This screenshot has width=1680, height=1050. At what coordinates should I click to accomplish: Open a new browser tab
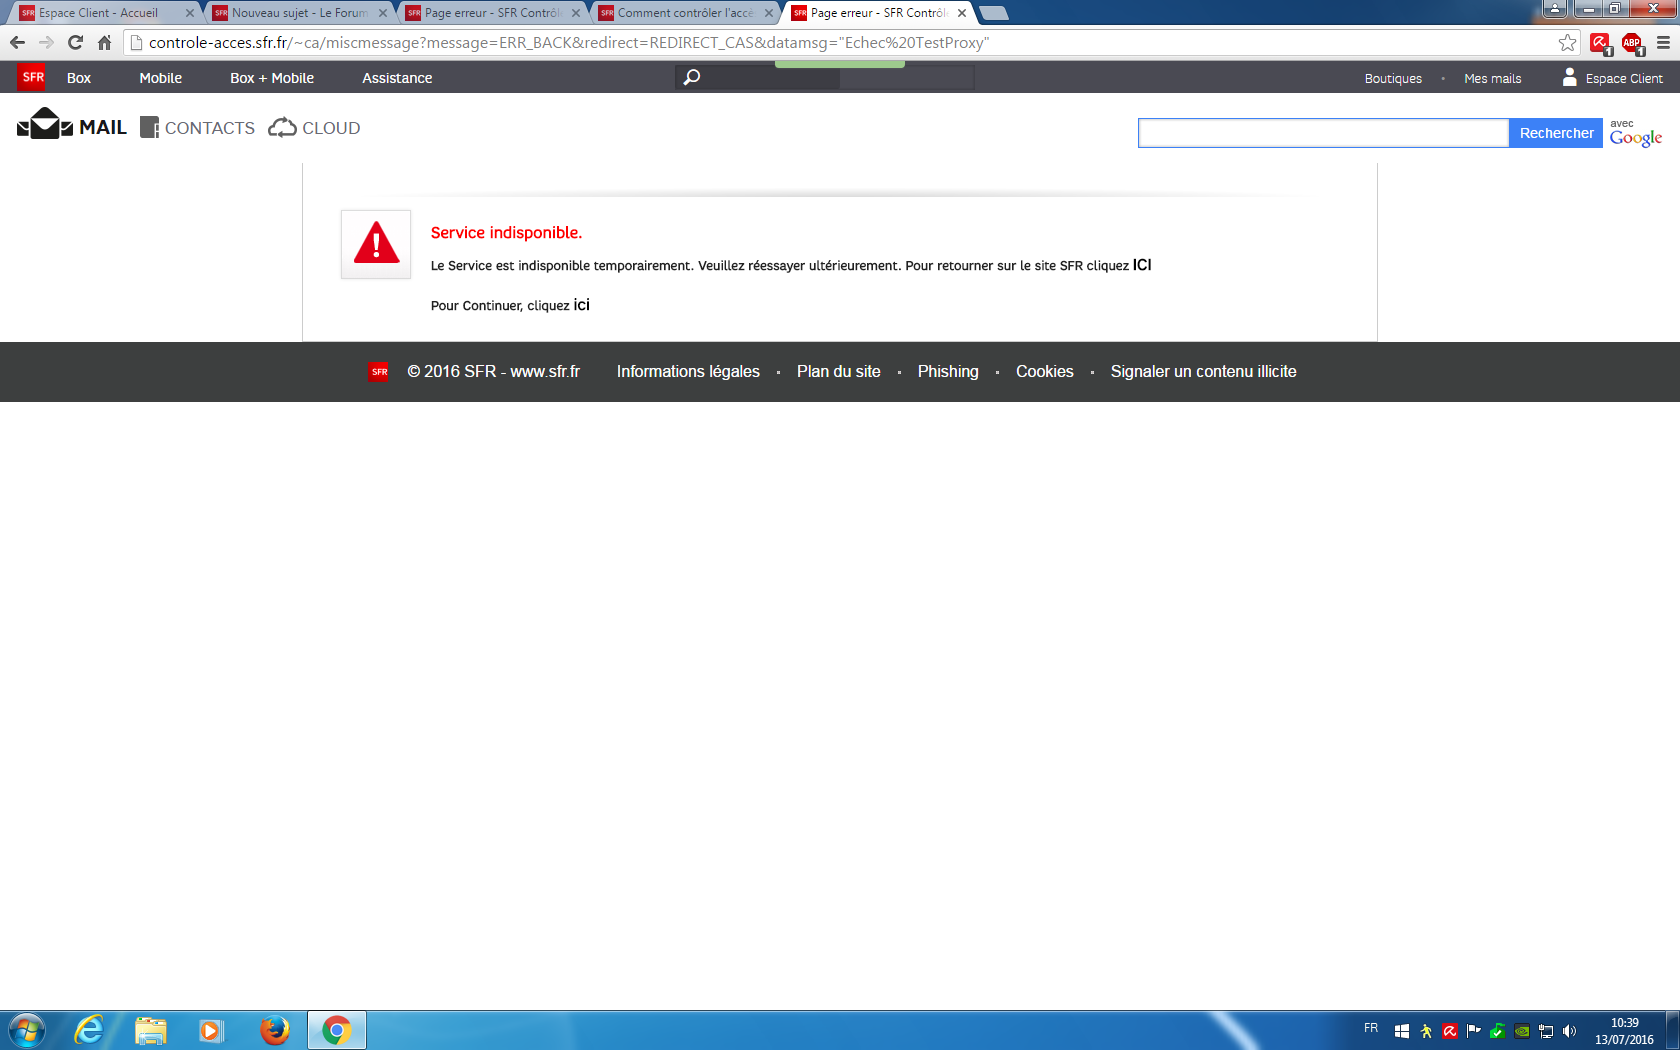(993, 13)
